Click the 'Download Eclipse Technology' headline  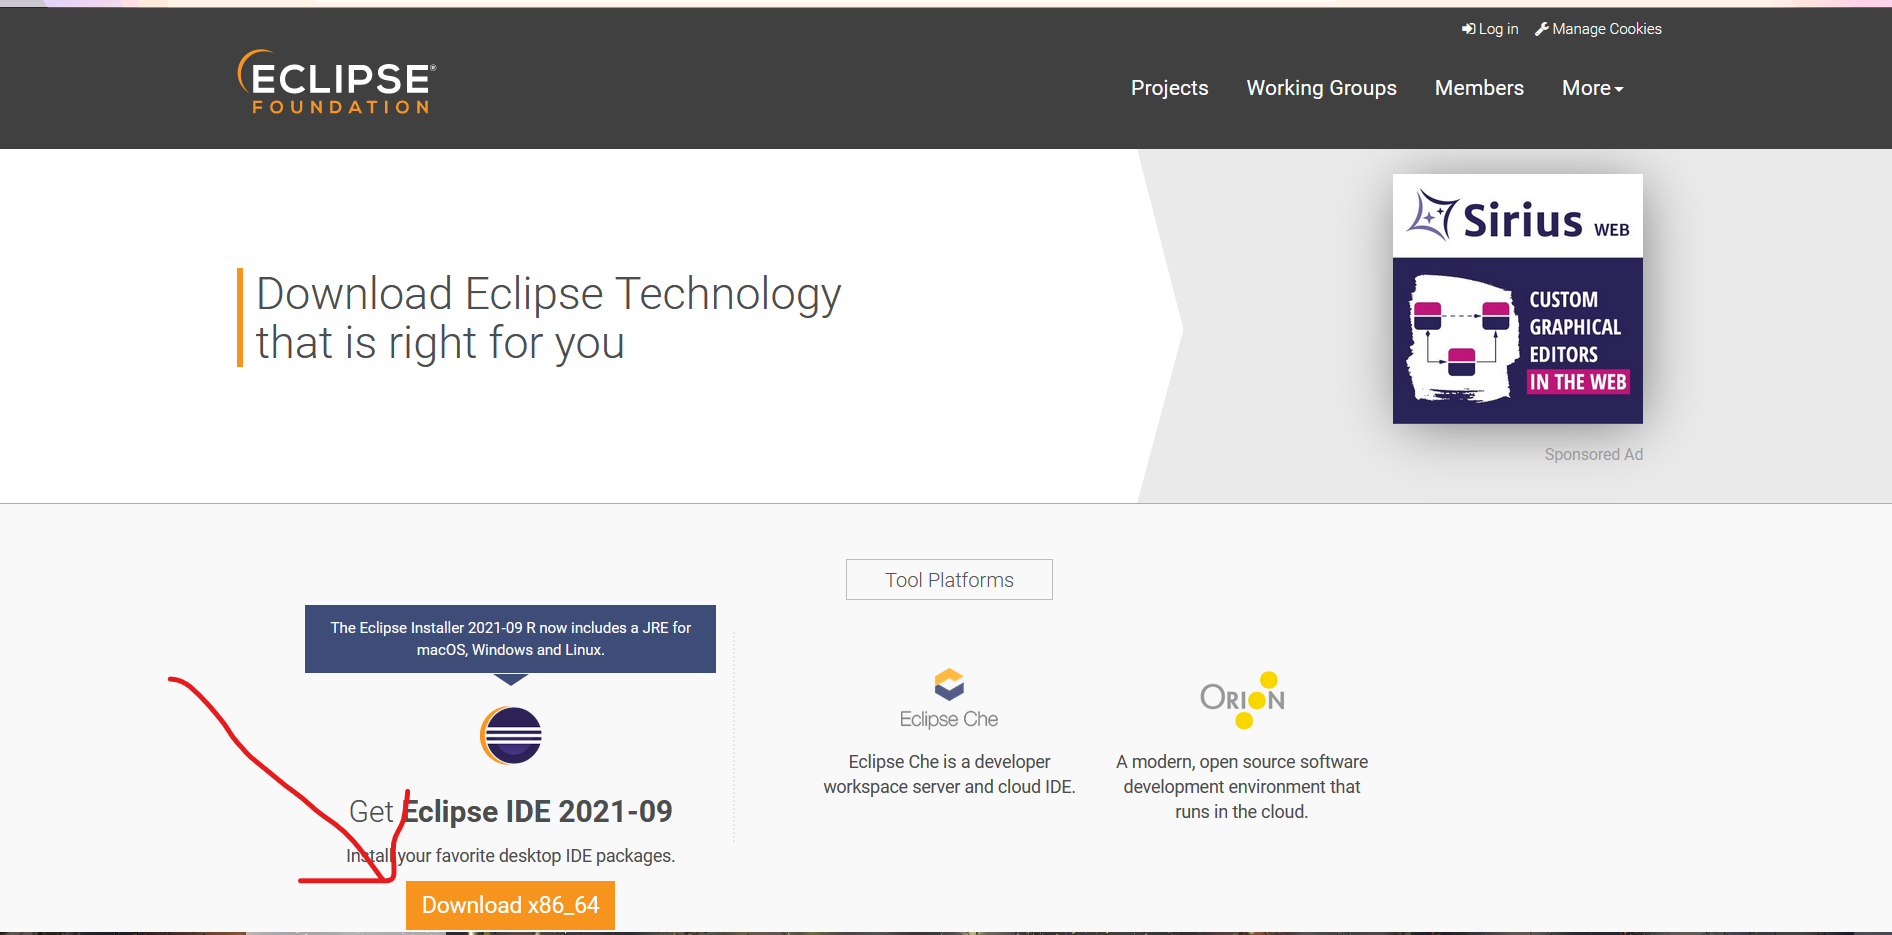tap(548, 318)
